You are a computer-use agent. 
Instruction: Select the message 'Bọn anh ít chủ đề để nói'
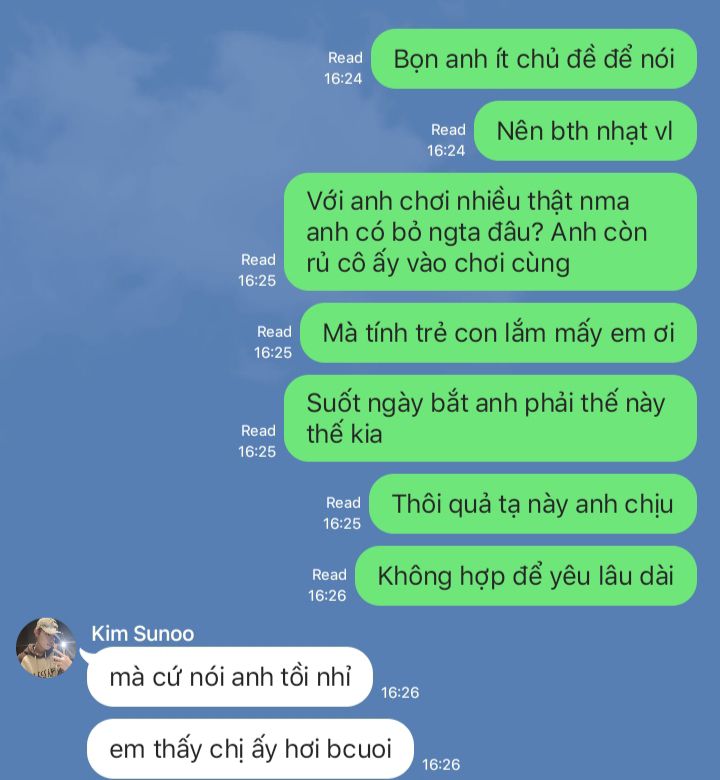[x=534, y=59]
